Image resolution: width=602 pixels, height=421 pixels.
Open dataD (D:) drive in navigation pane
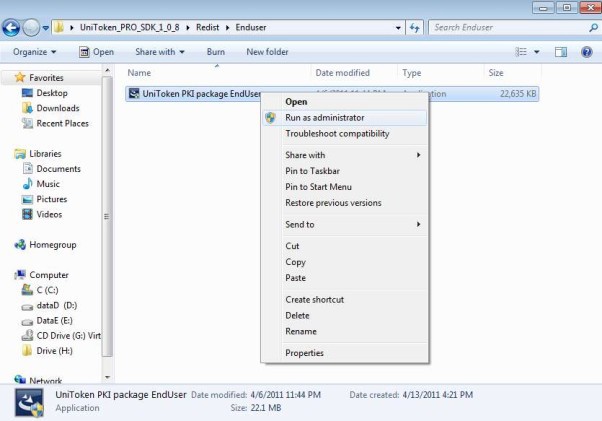click(x=56, y=305)
